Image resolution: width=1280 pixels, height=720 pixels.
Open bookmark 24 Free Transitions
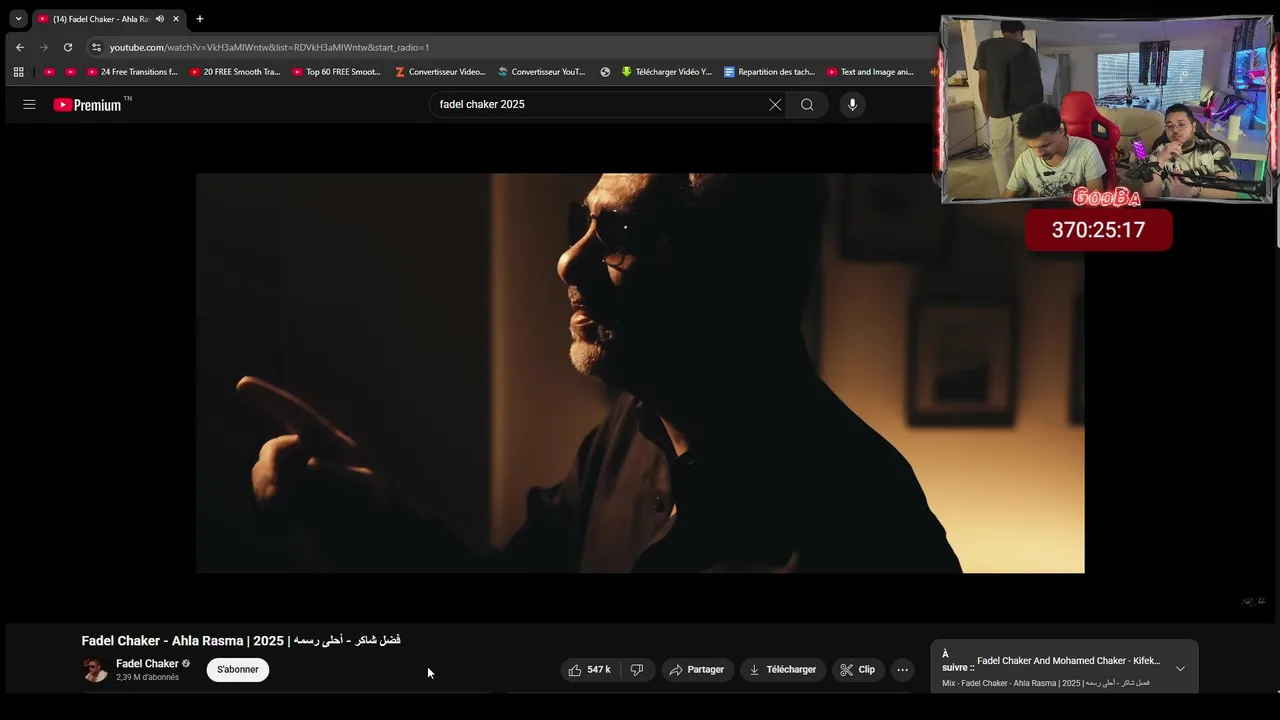[132, 72]
